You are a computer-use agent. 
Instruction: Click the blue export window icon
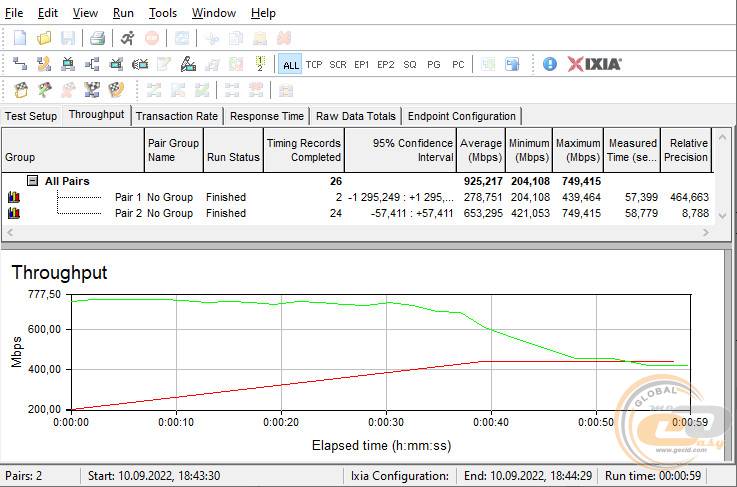[x=512, y=64]
